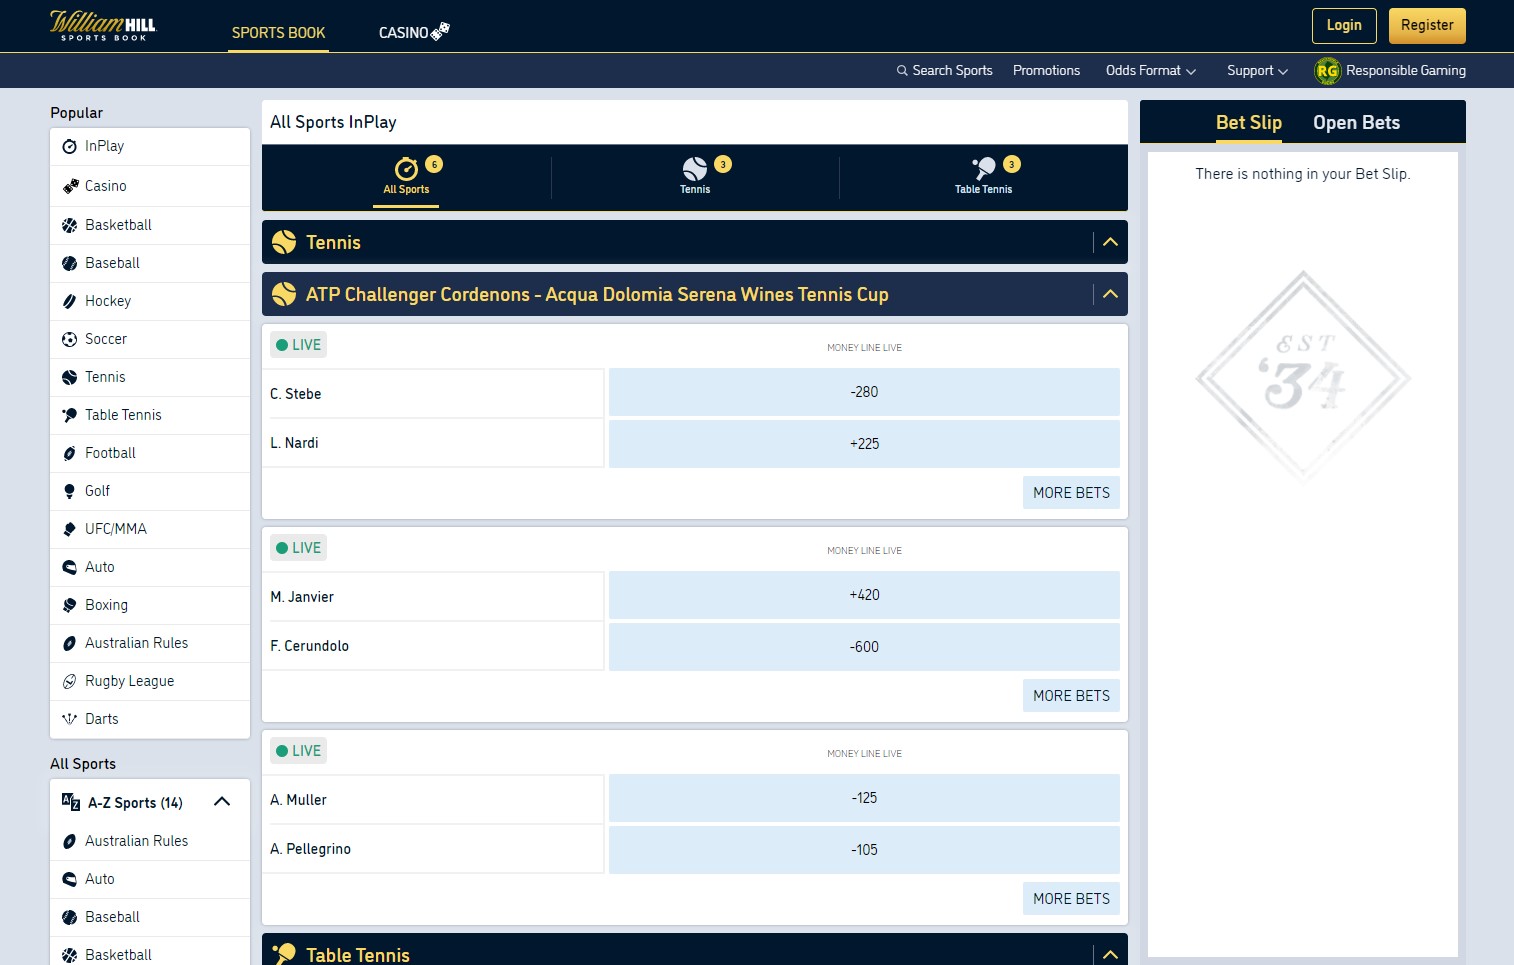Click the UFC/MMA glove icon in sidebar
The width and height of the screenshot is (1514, 965).
pos(69,530)
